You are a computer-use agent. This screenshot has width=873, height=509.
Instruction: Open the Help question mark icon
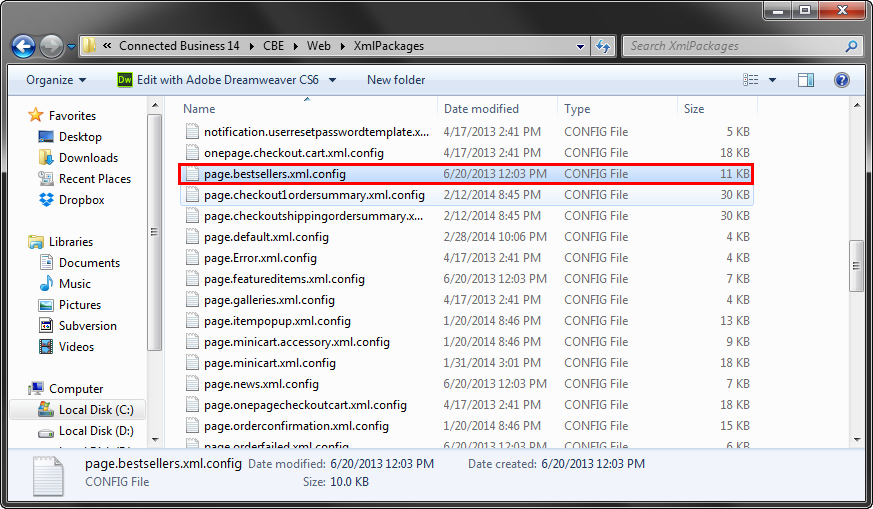[841, 80]
